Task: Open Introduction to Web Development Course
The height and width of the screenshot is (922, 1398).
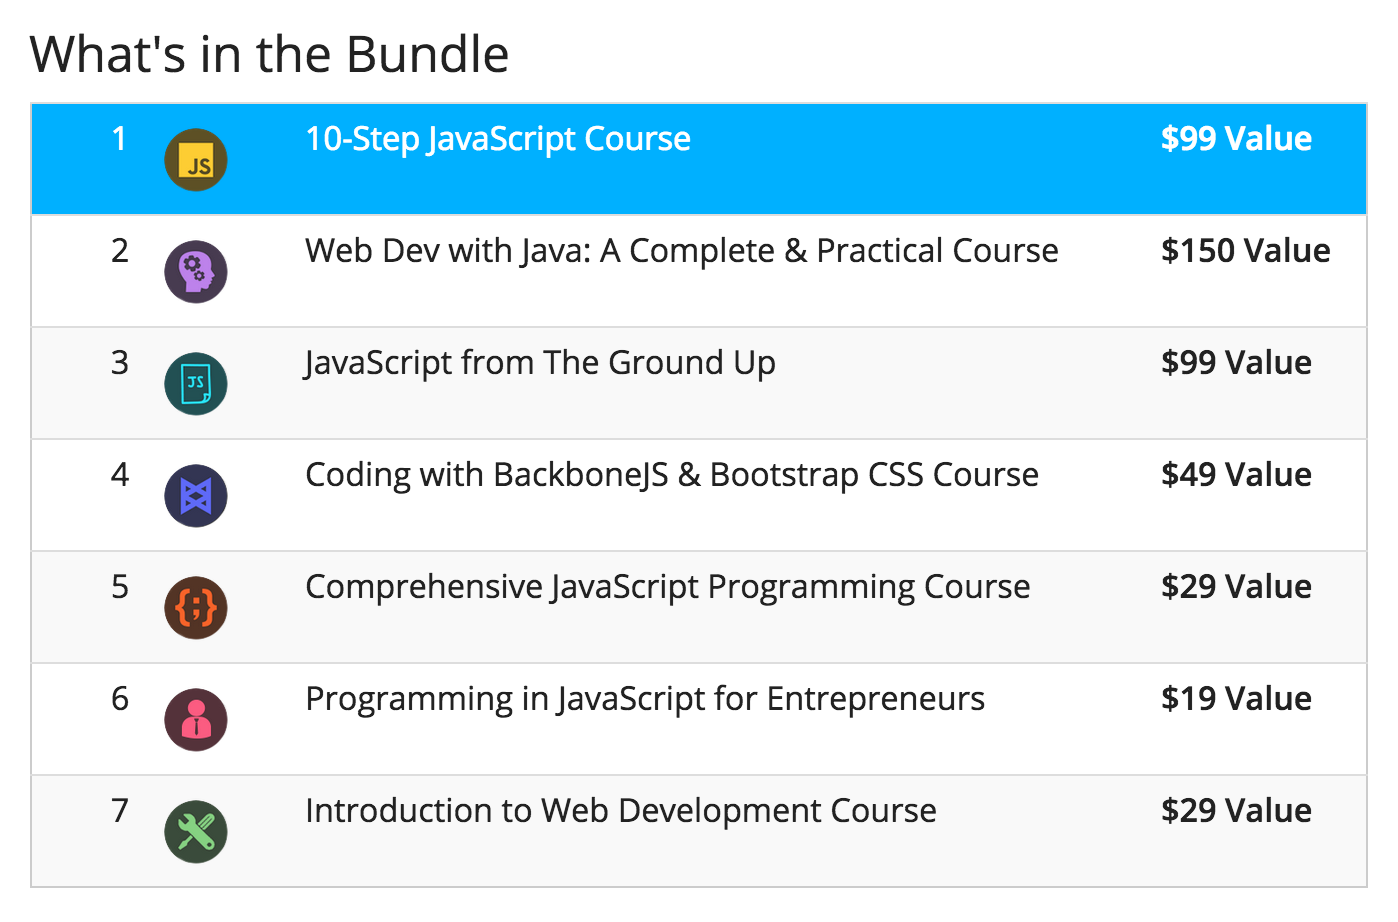Action: (x=621, y=811)
